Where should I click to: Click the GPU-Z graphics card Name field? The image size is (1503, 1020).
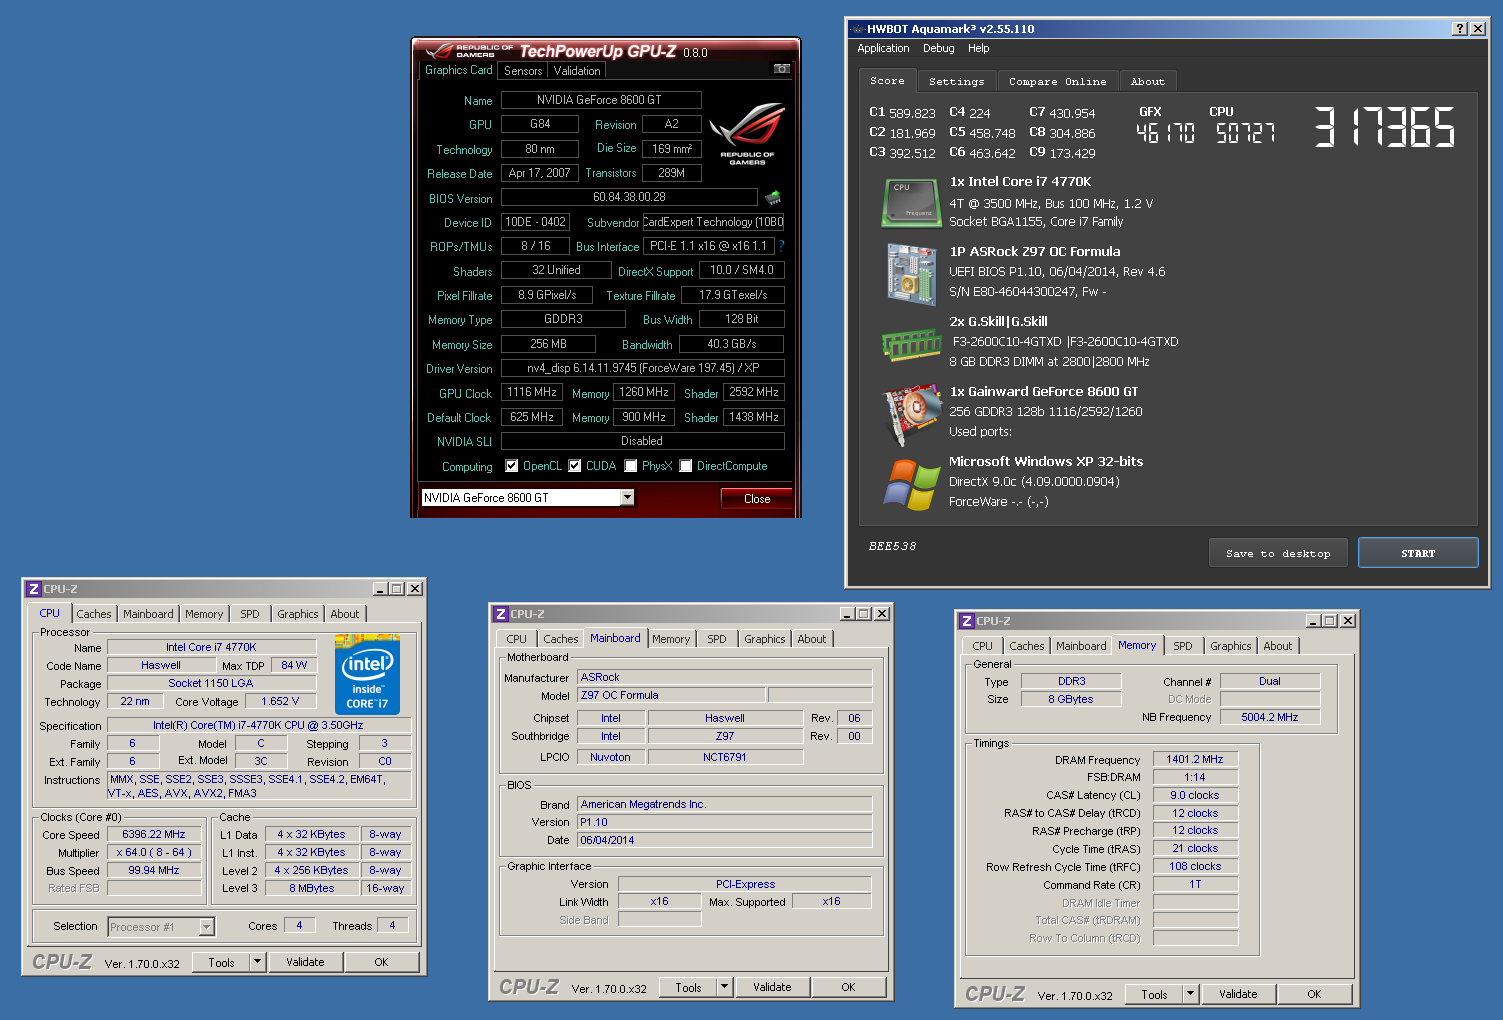tap(600, 100)
